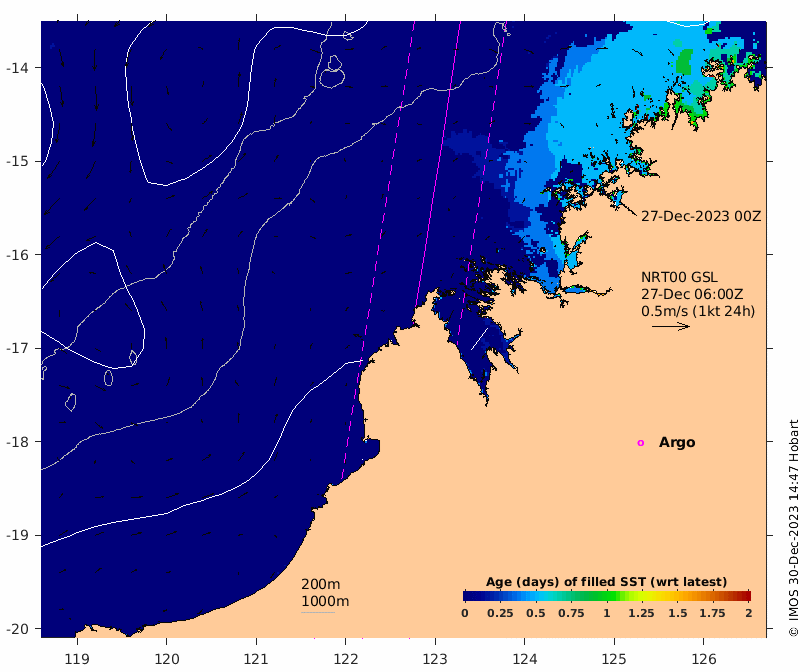Click the colorbar tick label 0.5

[x=536, y=613]
